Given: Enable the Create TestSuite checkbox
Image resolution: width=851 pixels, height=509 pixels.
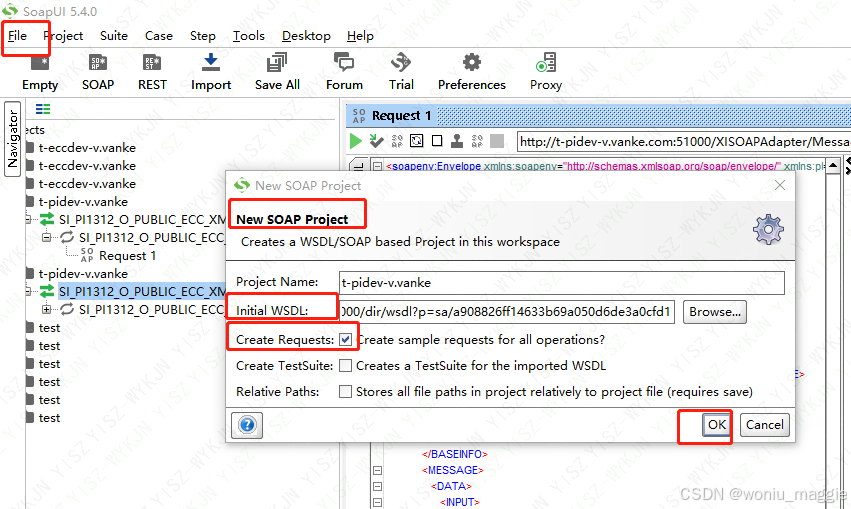Looking at the screenshot, I should pyautogui.click(x=345, y=366).
